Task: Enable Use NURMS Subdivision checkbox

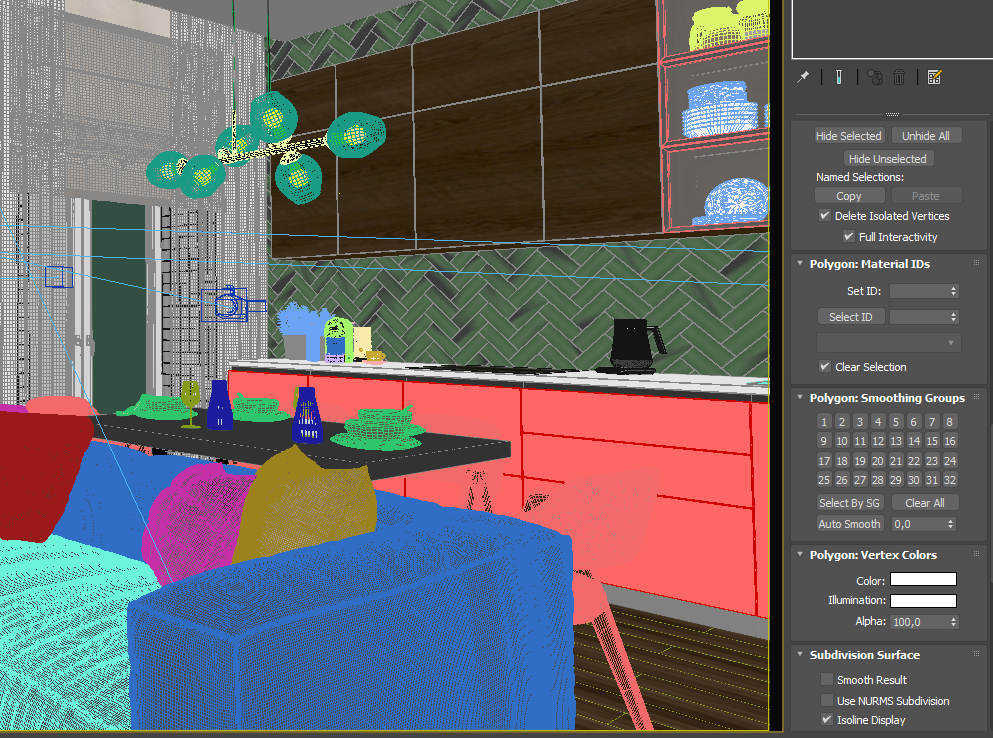Action: click(x=826, y=700)
